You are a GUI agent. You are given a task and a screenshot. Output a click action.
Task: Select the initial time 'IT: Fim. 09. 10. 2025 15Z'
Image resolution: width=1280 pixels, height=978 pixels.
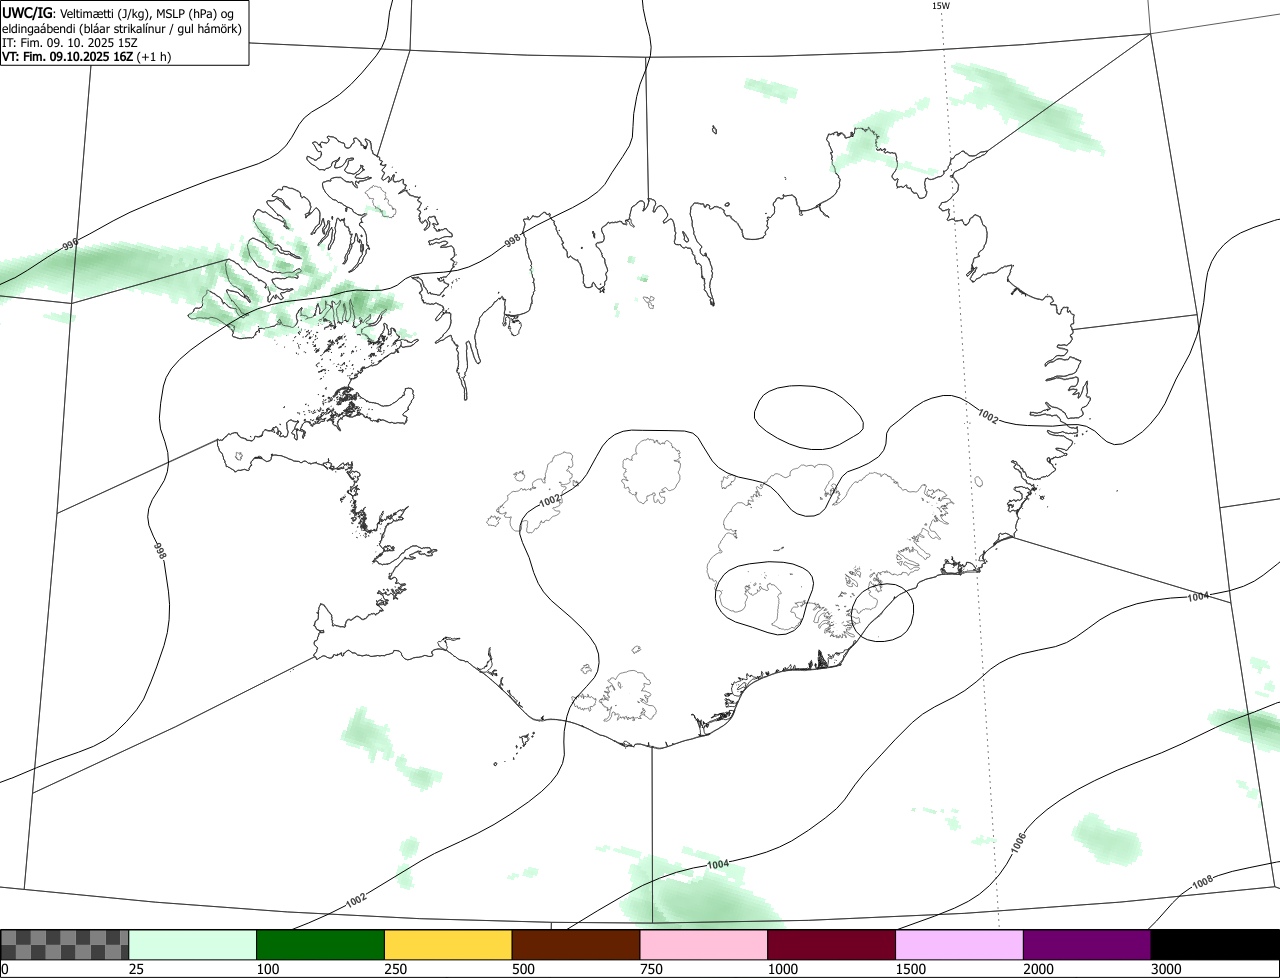coord(70,42)
